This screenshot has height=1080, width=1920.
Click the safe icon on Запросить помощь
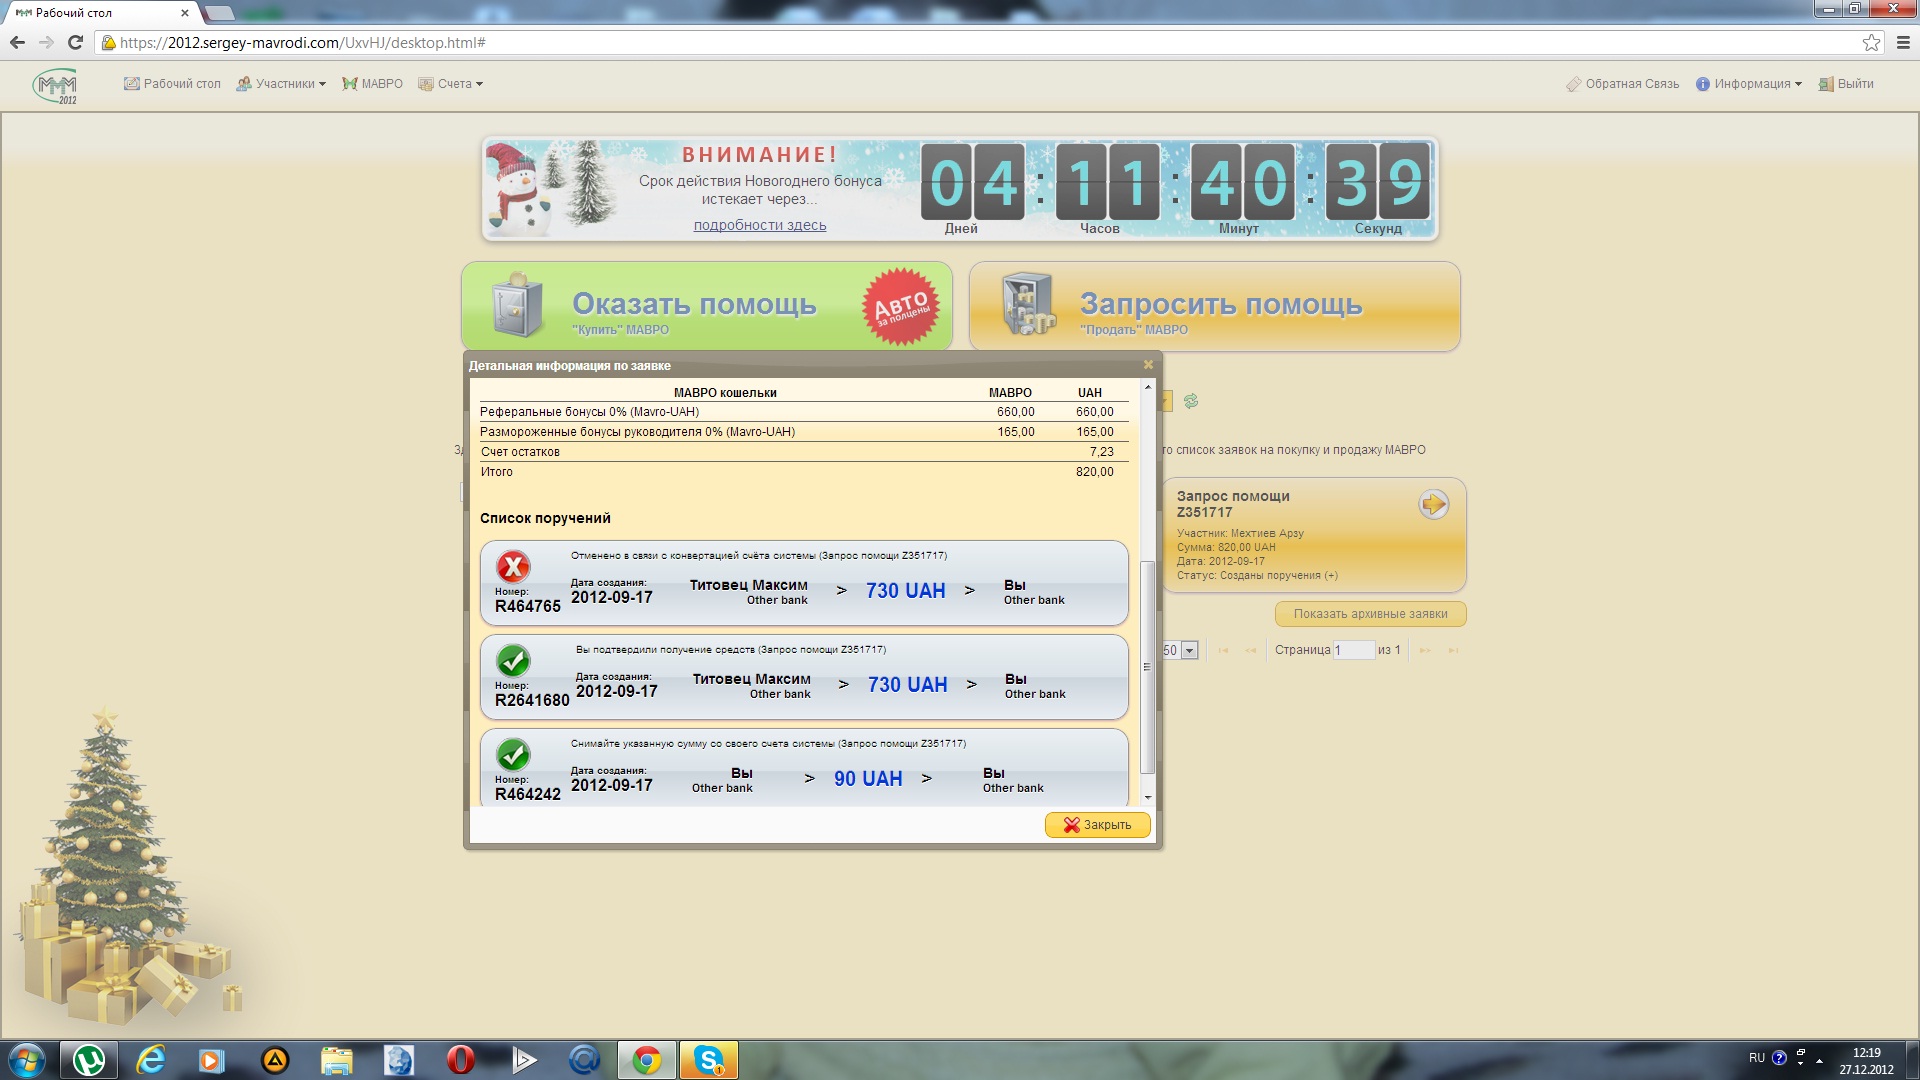(1028, 303)
